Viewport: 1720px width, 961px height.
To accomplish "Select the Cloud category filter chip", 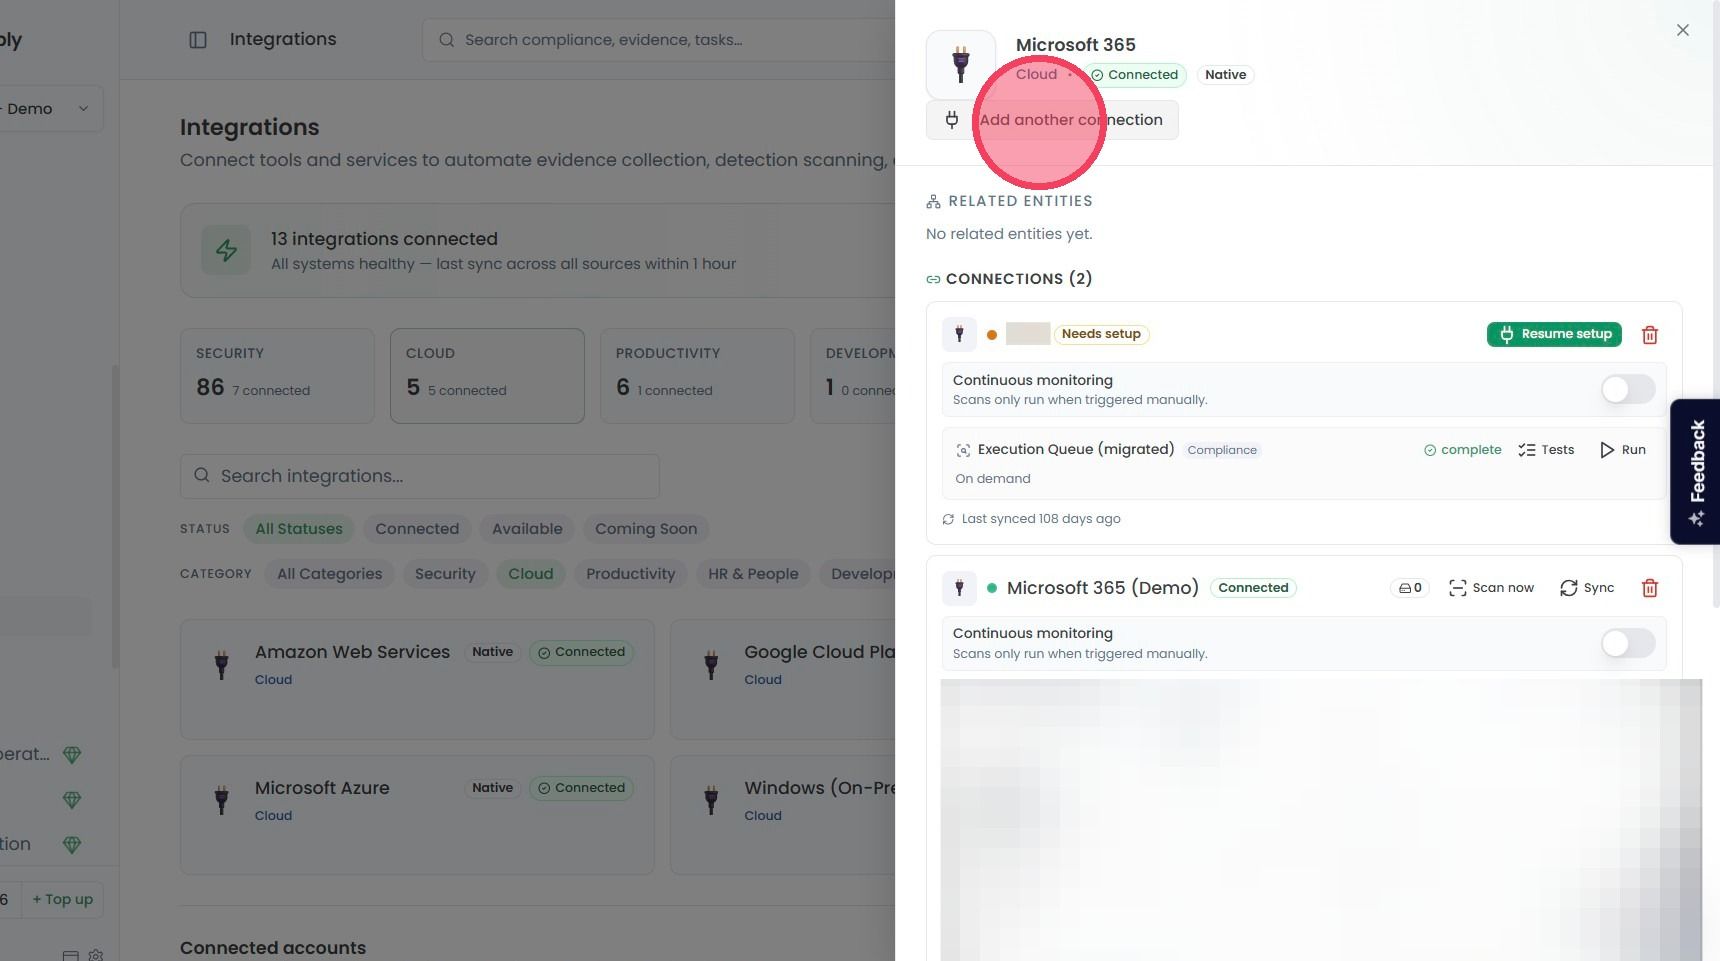I will pyautogui.click(x=530, y=574).
